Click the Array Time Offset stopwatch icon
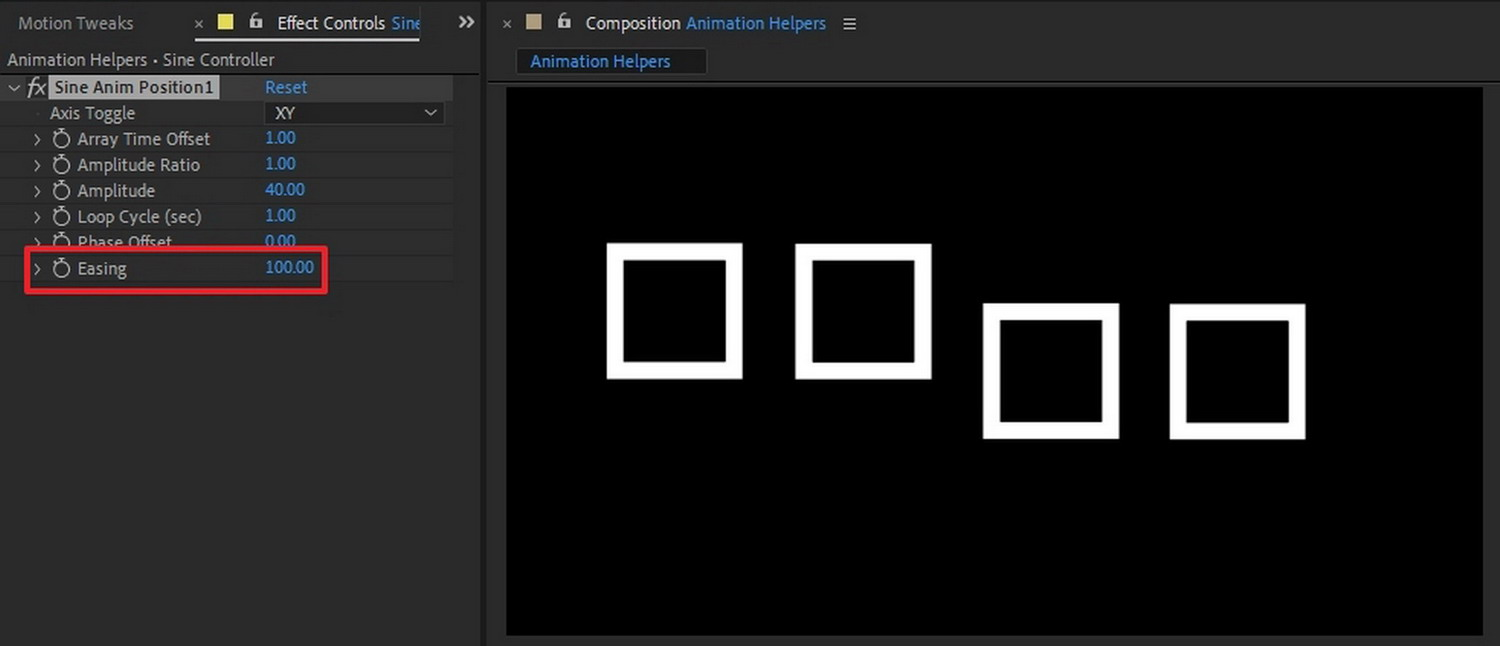 pos(61,139)
